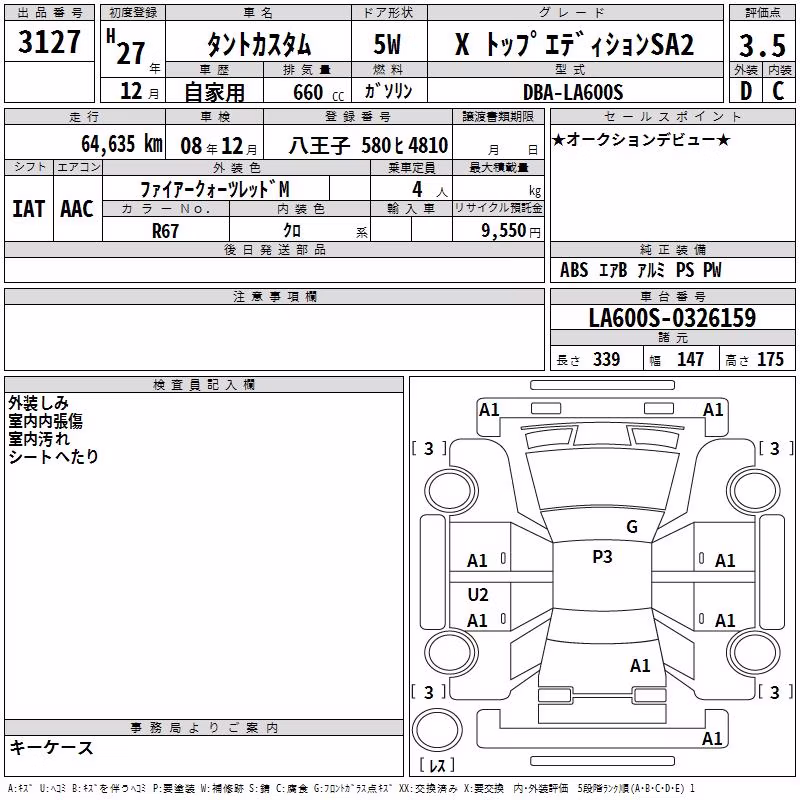The width and height of the screenshot is (800, 800).
Task: Click air conditioner code AAC
Action: click(x=77, y=209)
